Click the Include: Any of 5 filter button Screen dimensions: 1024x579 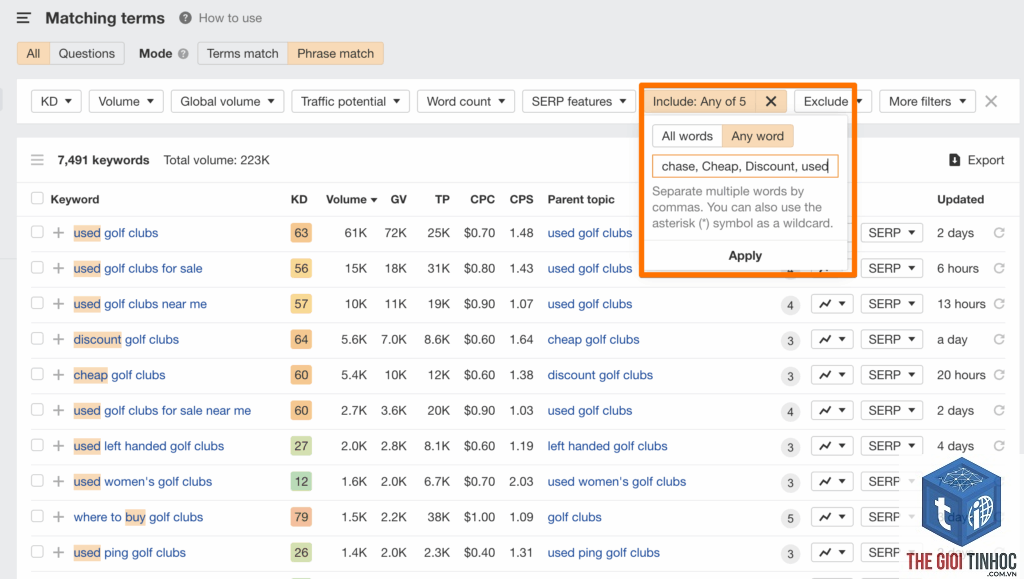coord(699,101)
